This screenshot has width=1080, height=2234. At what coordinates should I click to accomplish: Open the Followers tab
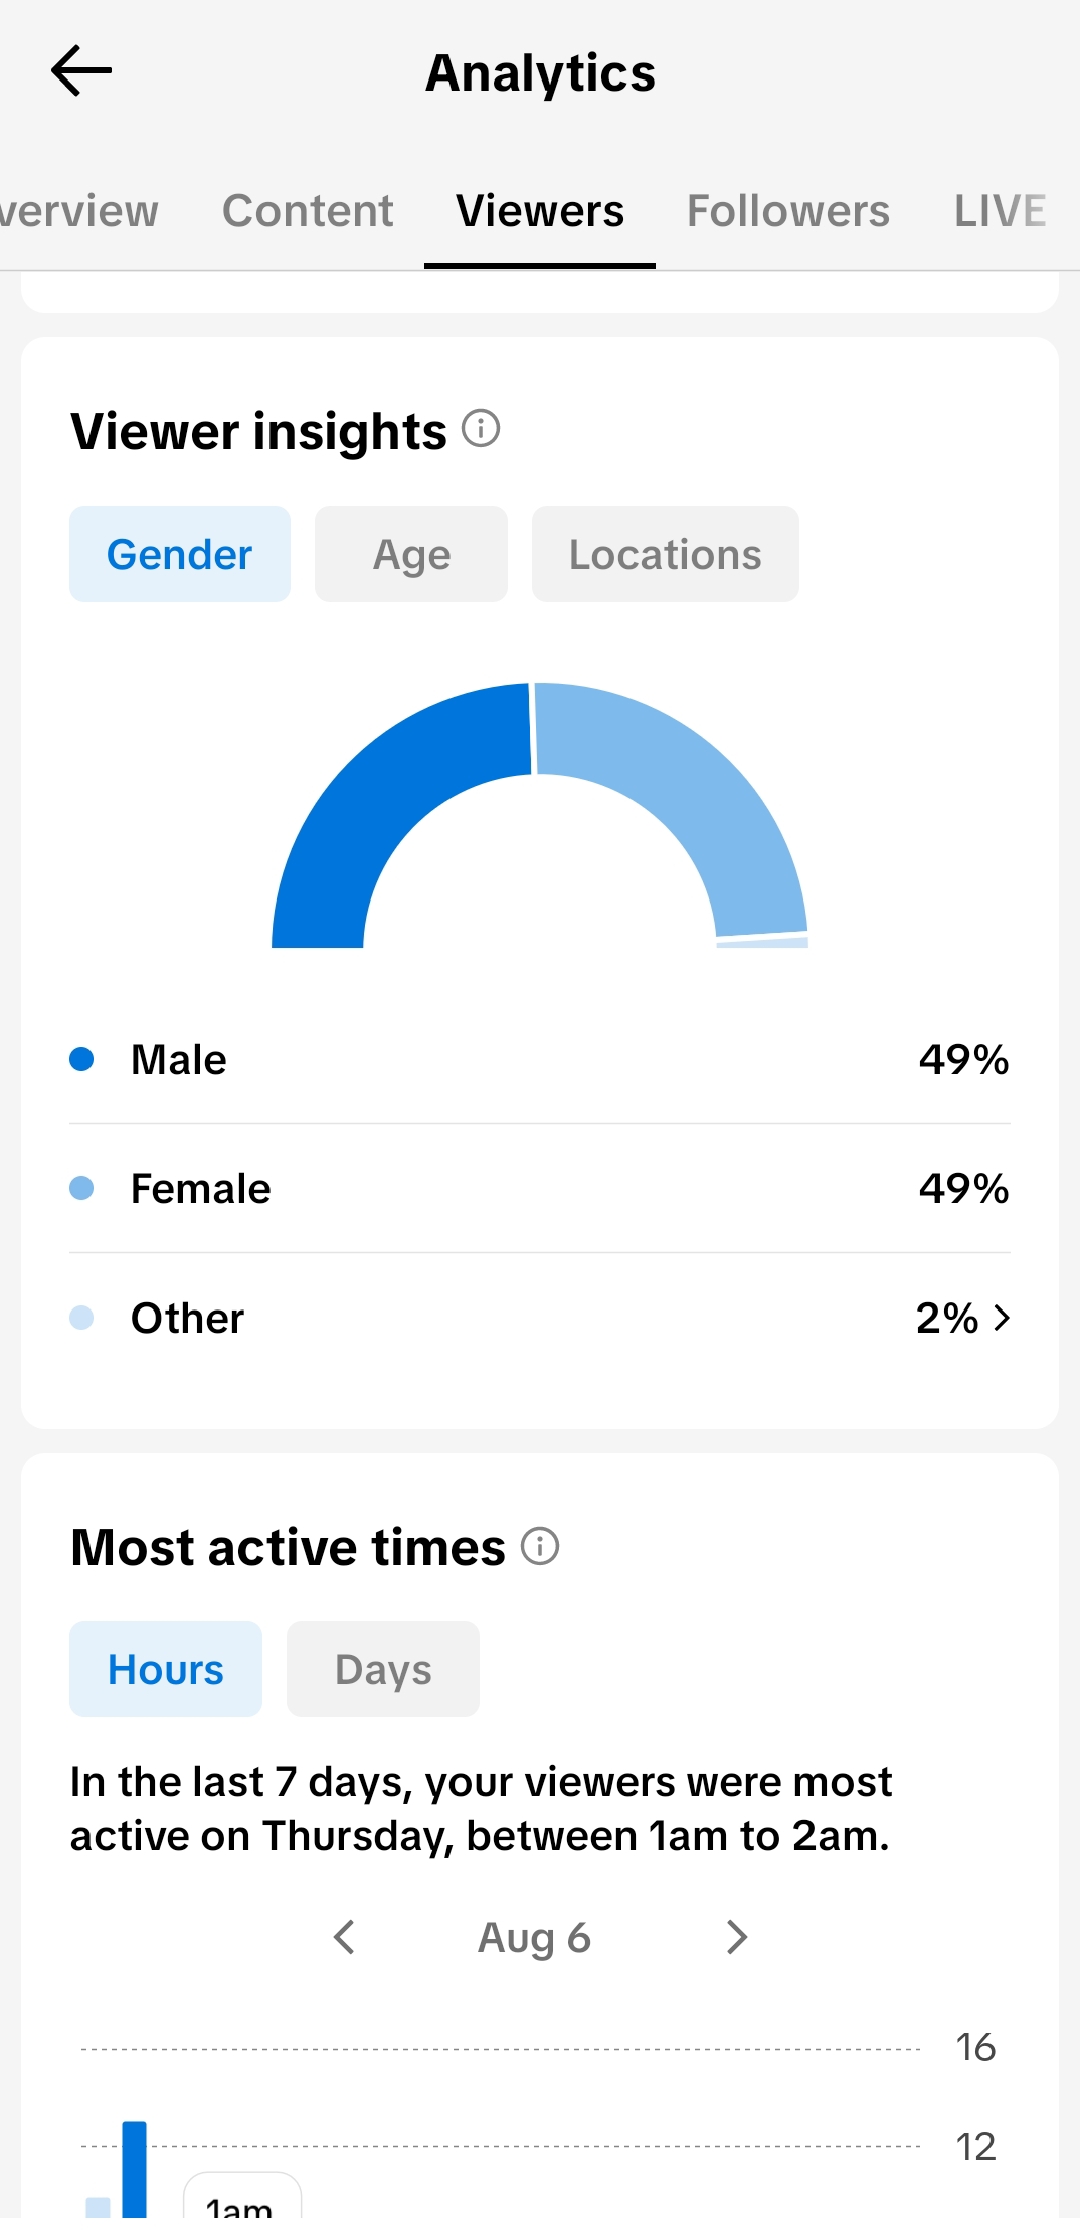click(x=788, y=211)
